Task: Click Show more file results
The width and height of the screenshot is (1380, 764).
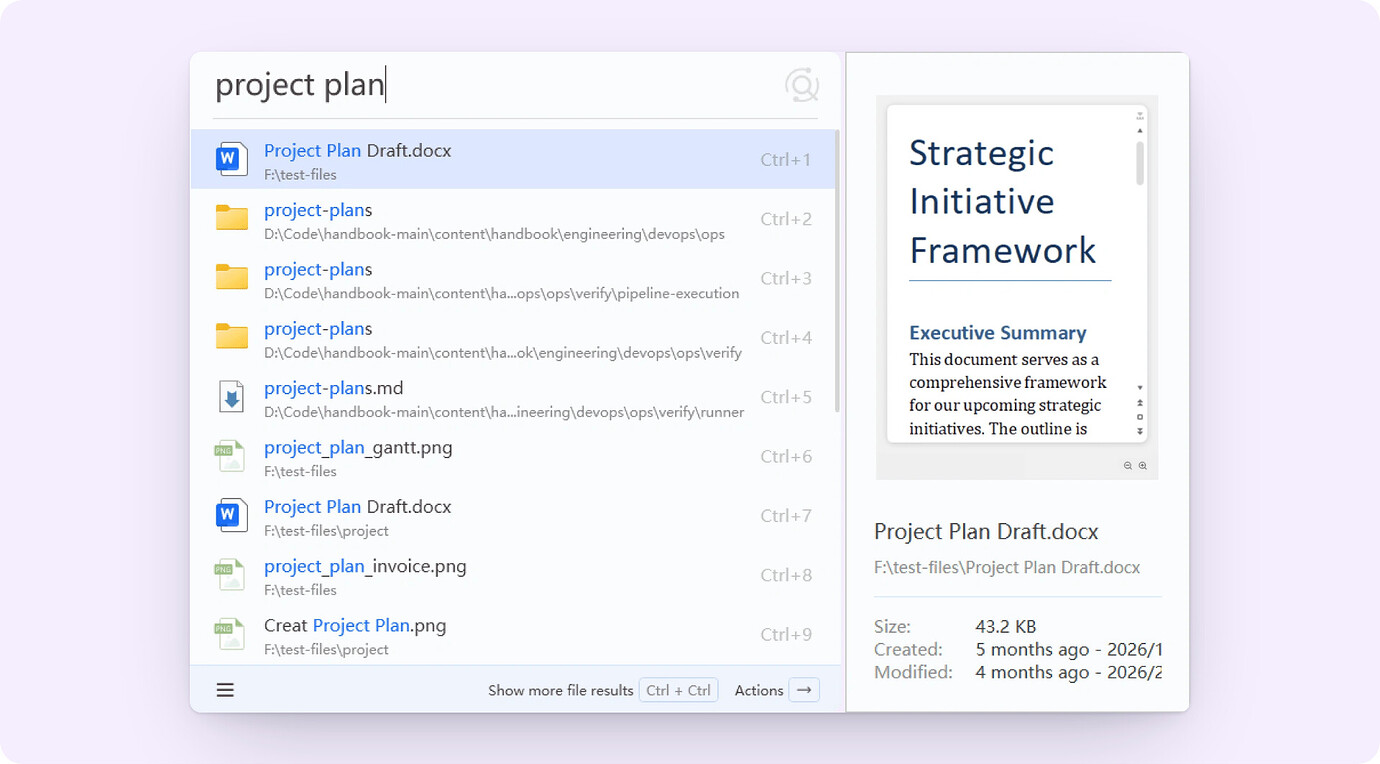Action: click(x=561, y=690)
